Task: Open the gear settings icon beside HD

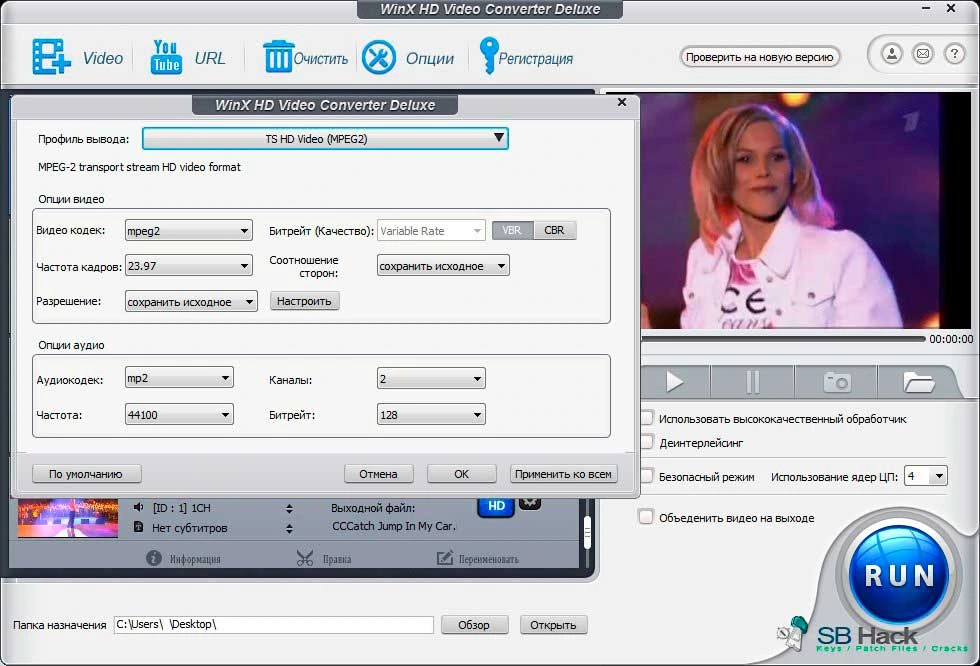Action: [530, 503]
